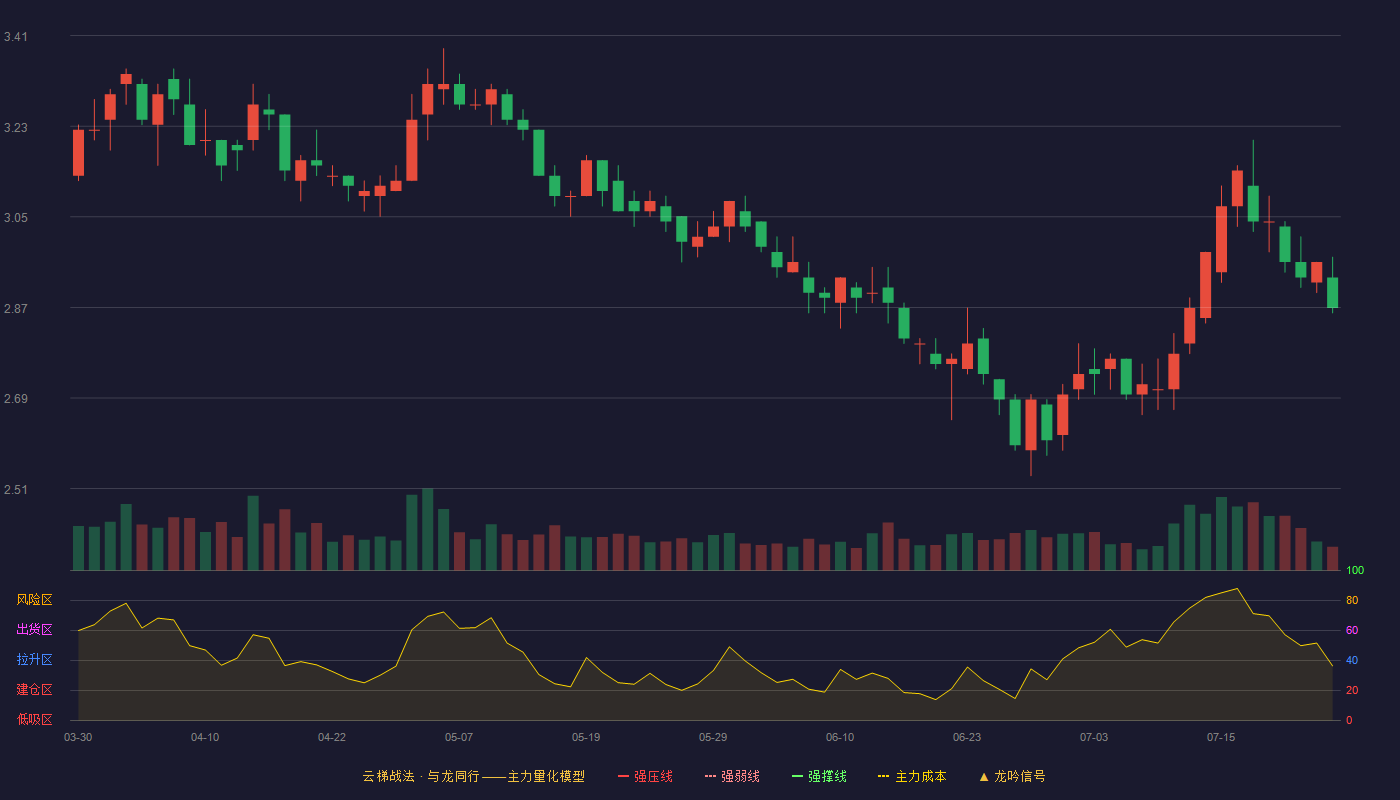Toggle the 云梯战法 主力量化模型 legend entry
The image size is (1400, 800).
[x=474, y=776]
